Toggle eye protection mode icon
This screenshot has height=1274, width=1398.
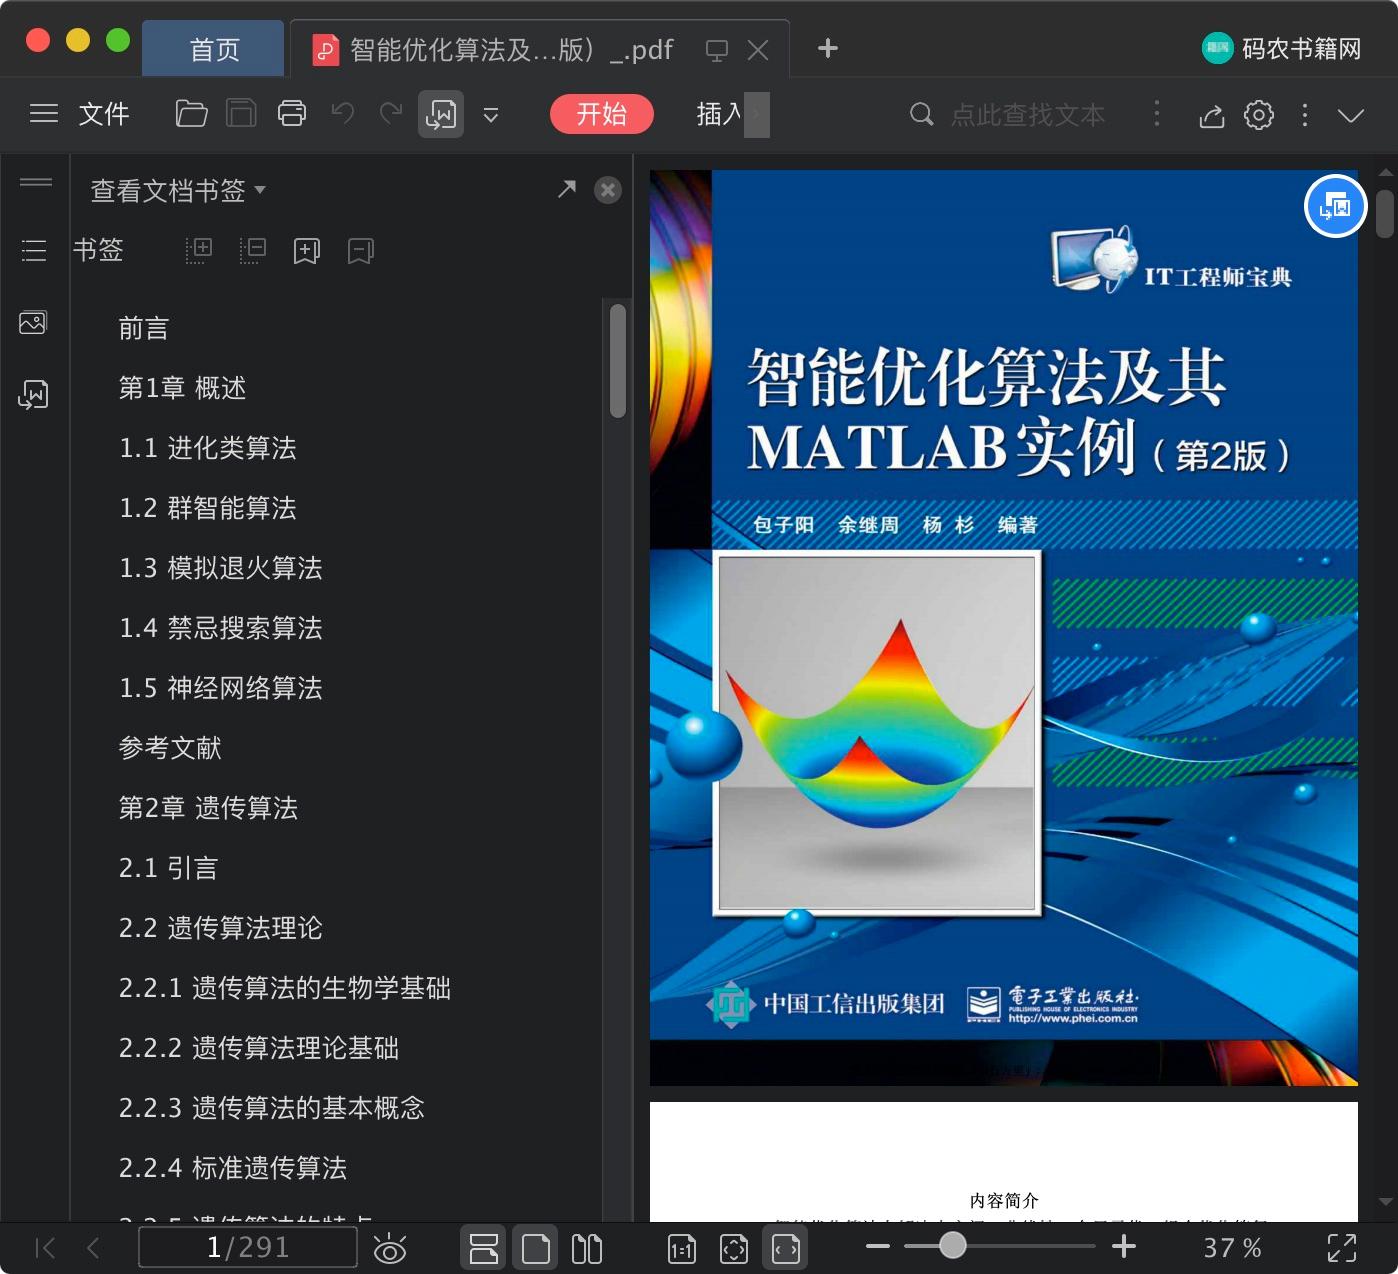[390, 1248]
